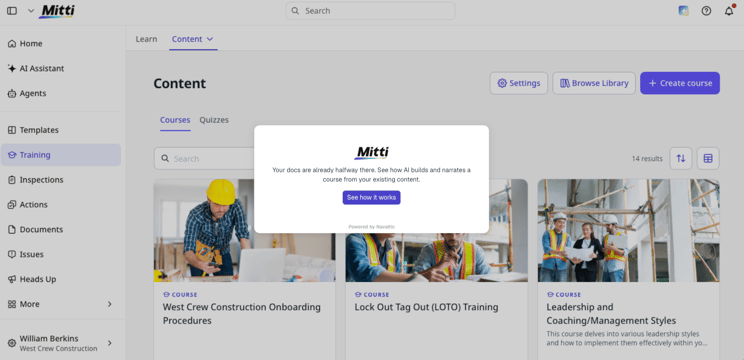This screenshot has width=744, height=360.
Task: Select Training in sidebar
Action: pyautogui.click(x=61, y=155)
